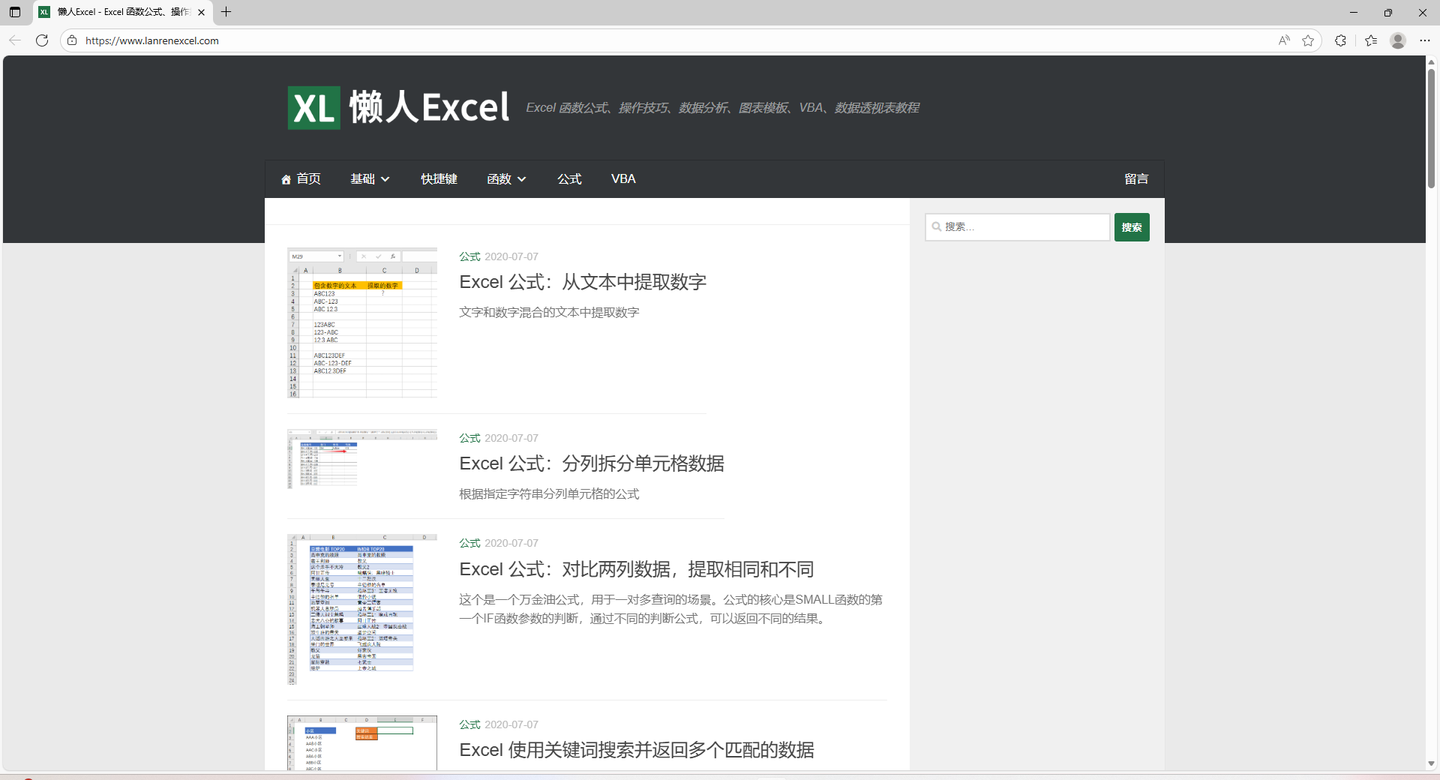
Task: Open article 对比两列数据，提取相同和不同
Action: pyautogui.click(x=637, y=570)
